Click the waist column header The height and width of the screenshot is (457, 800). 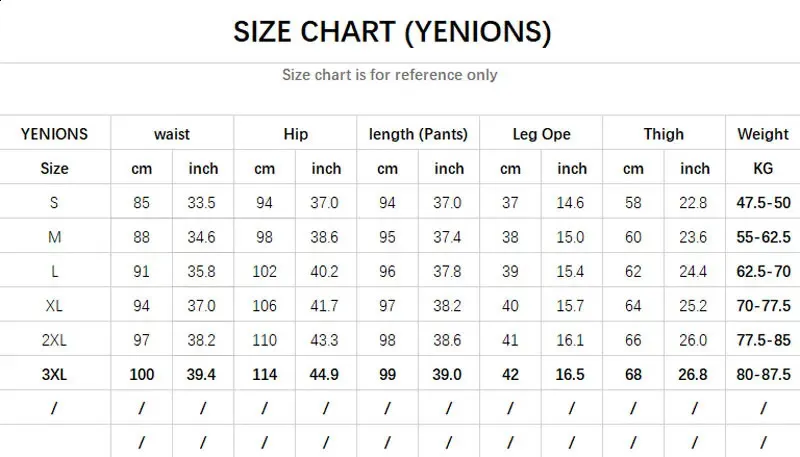(x=172, y=134)
